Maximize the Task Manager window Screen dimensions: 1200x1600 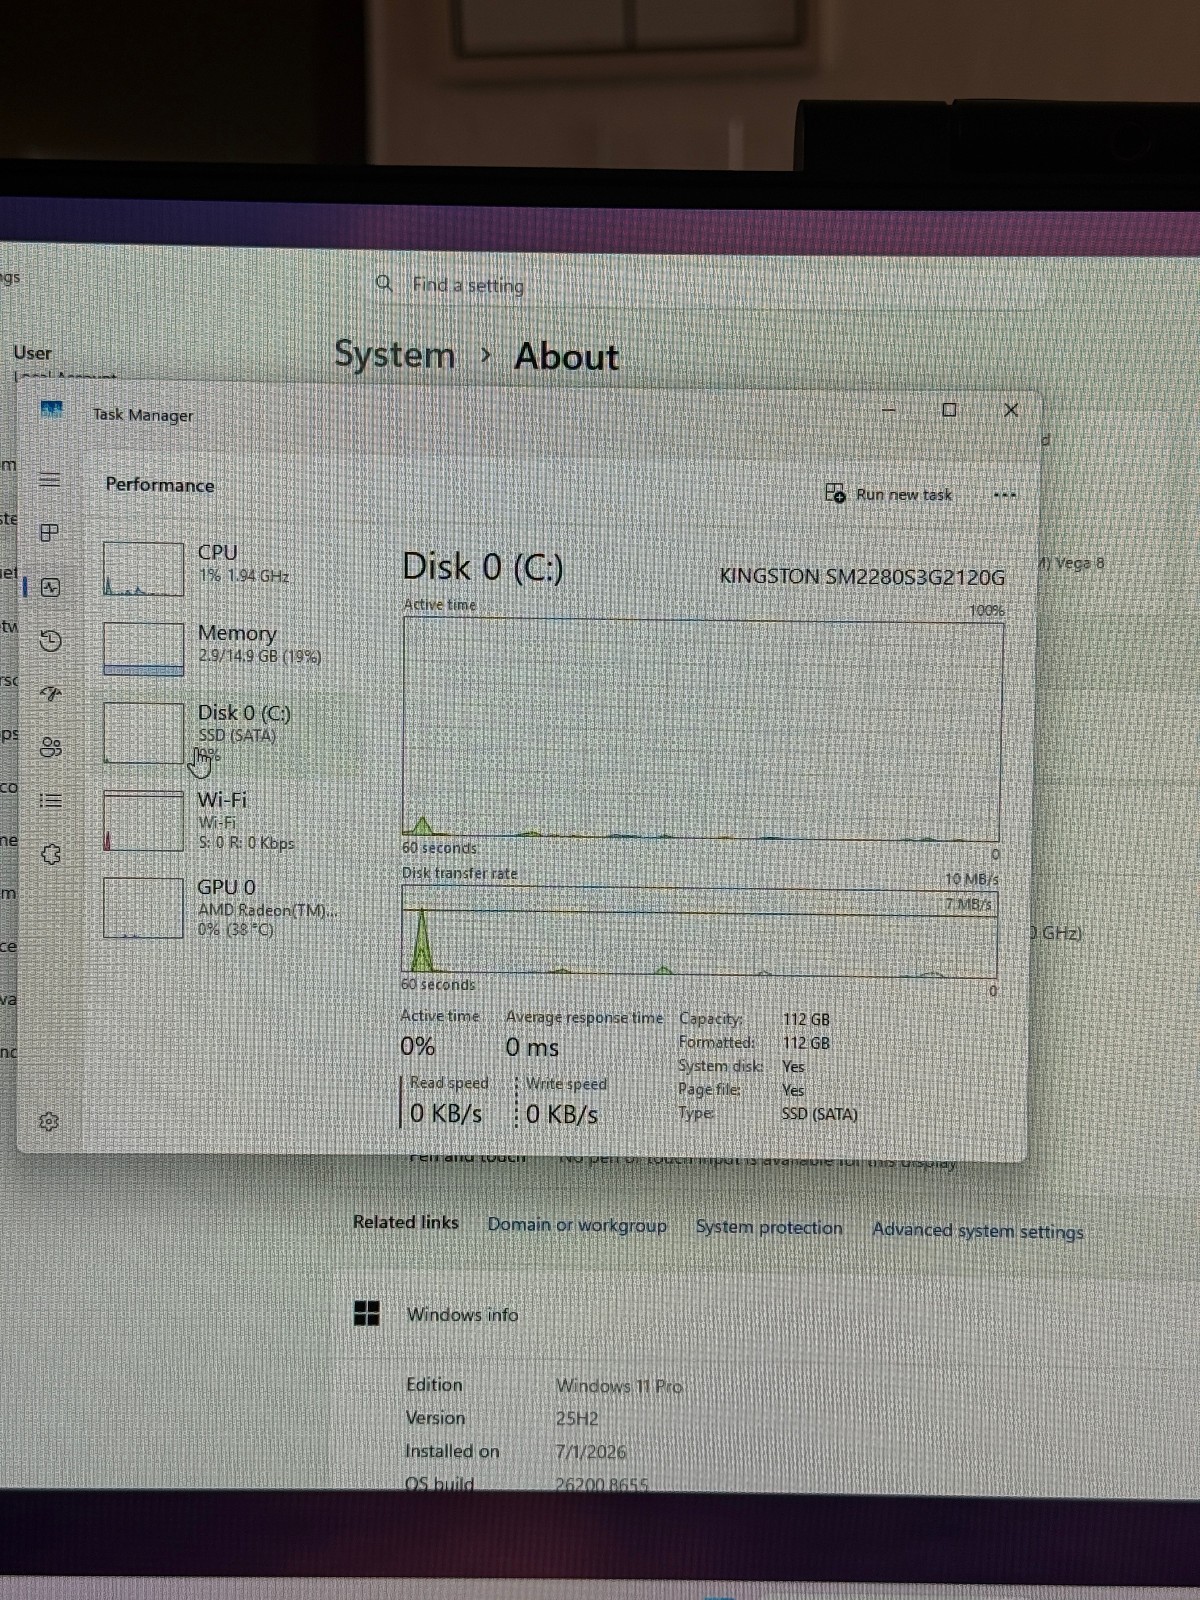tap(949, 410)
